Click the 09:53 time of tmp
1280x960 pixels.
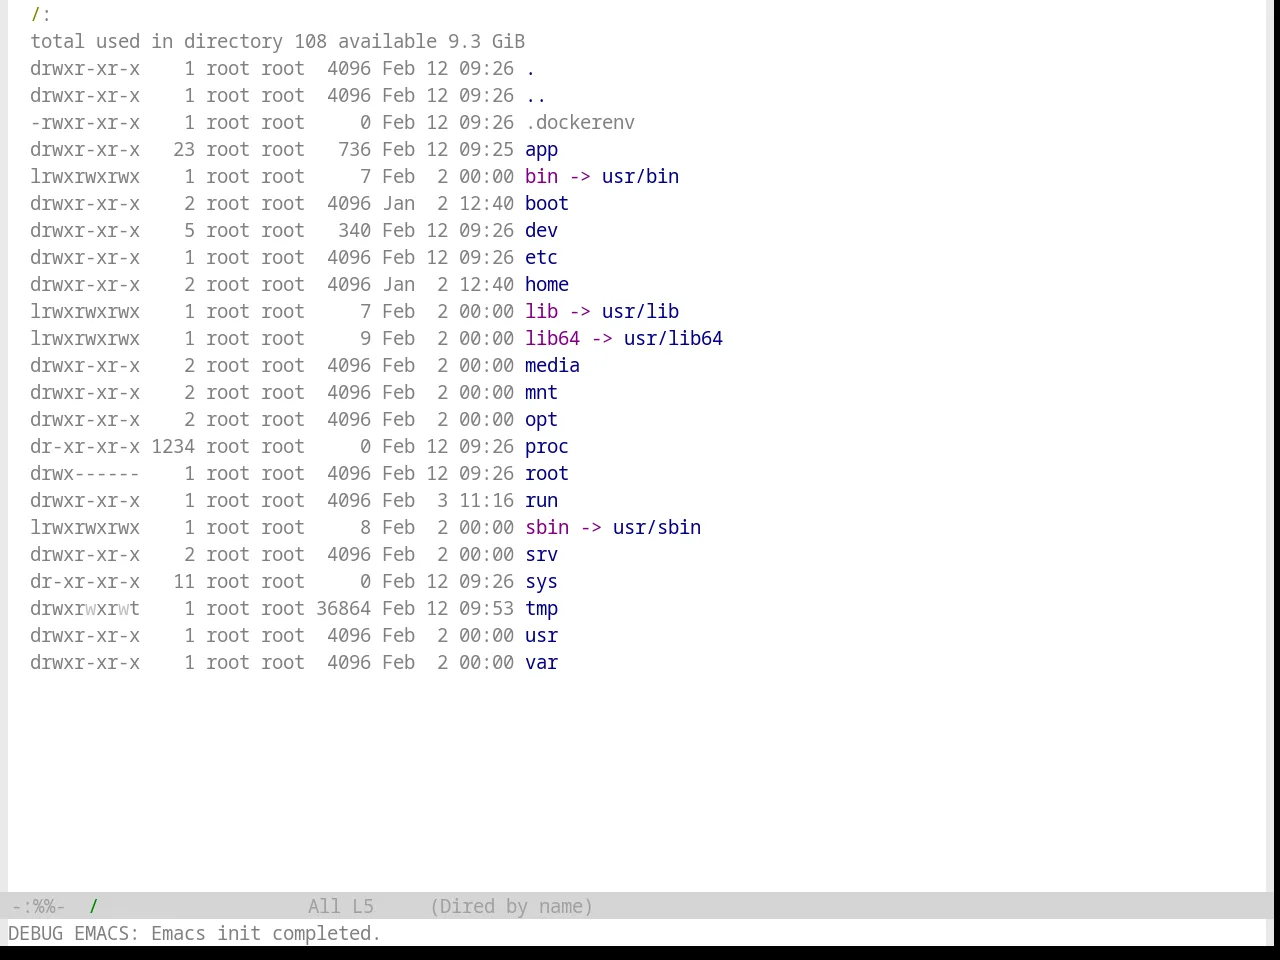486,609
